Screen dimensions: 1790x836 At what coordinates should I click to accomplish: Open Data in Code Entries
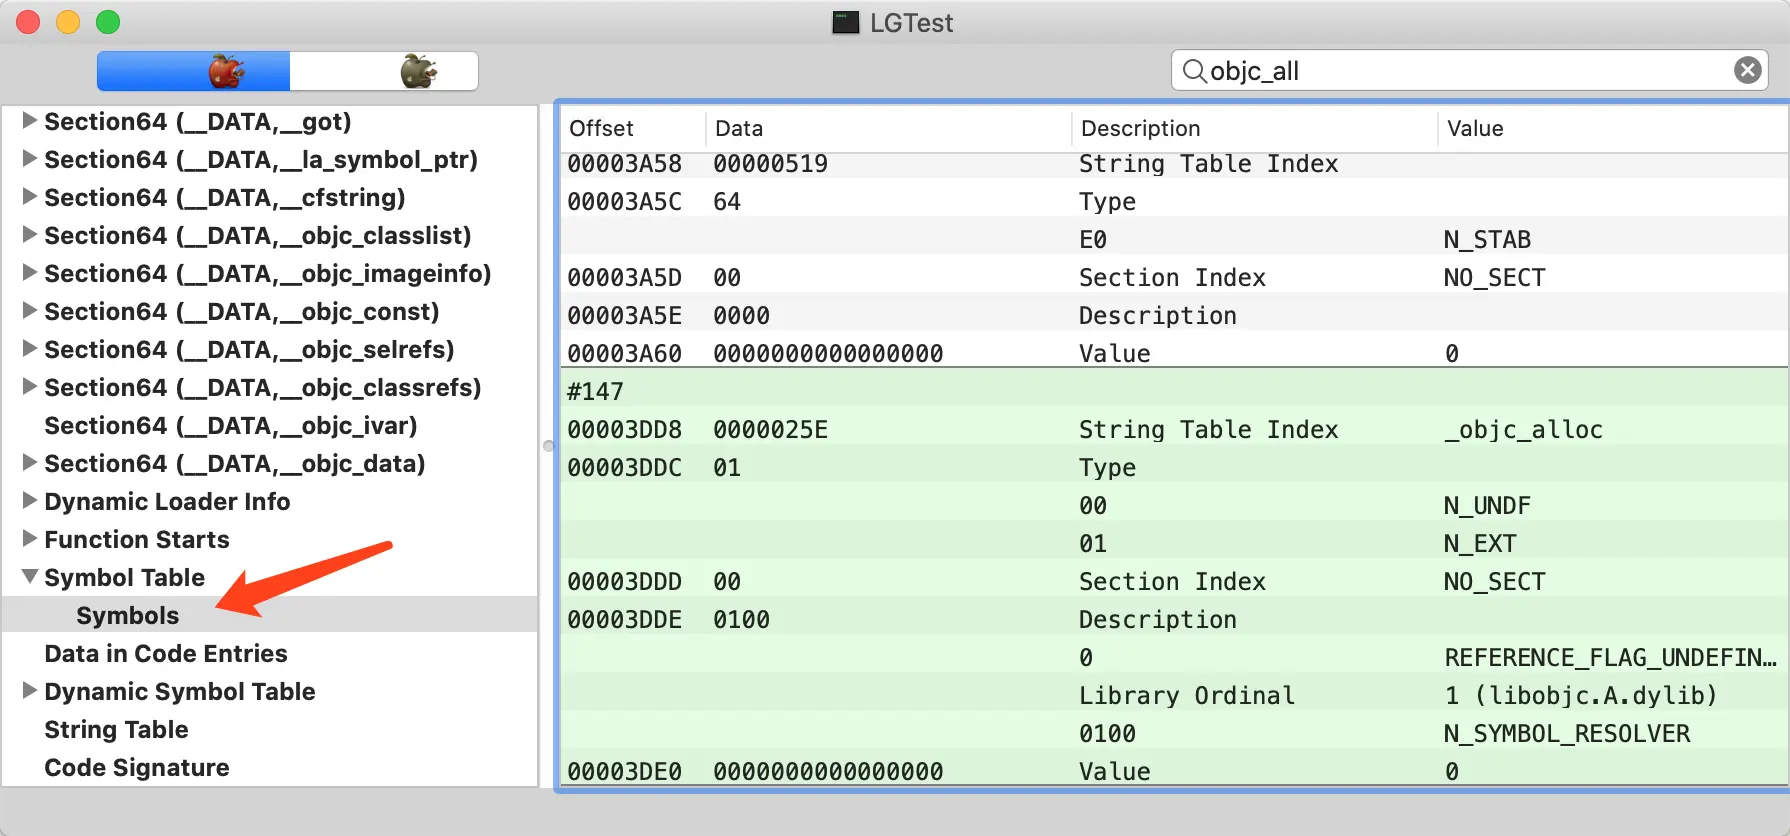coord(166,654)
